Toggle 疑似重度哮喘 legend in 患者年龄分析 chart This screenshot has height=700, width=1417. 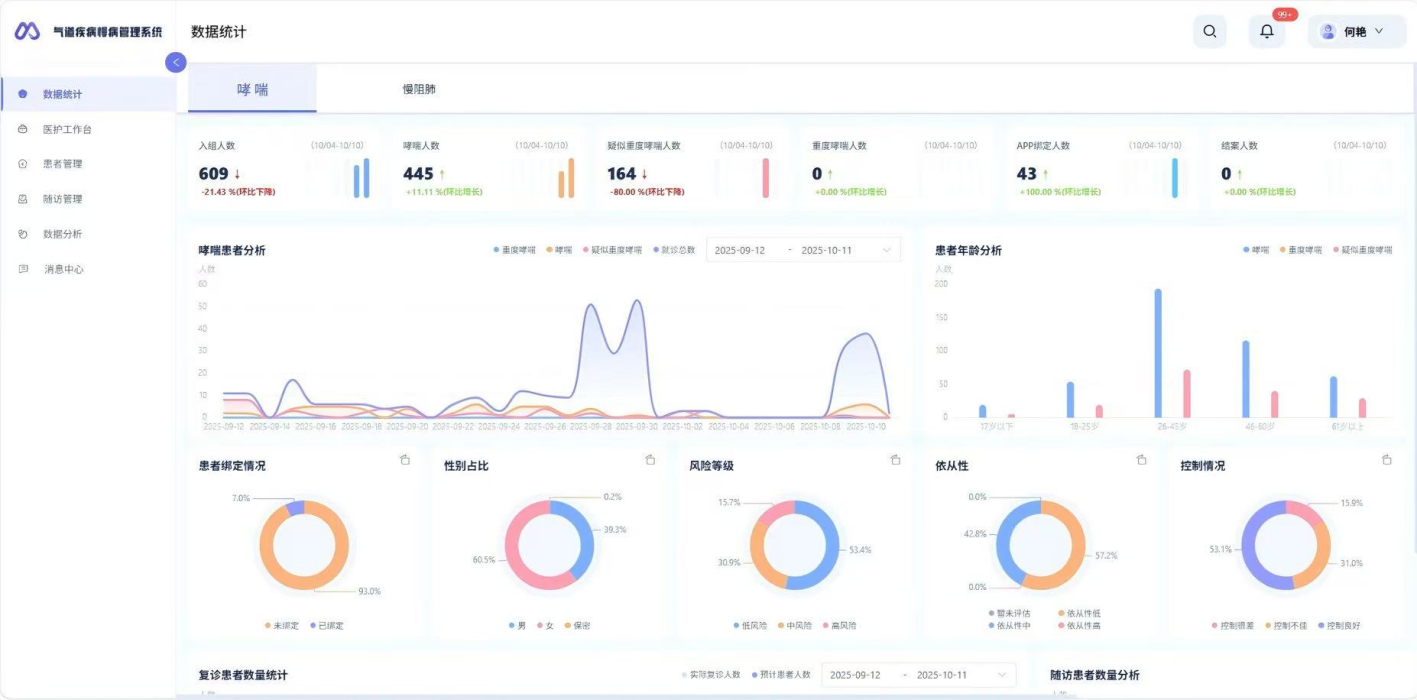(1362, 250)
